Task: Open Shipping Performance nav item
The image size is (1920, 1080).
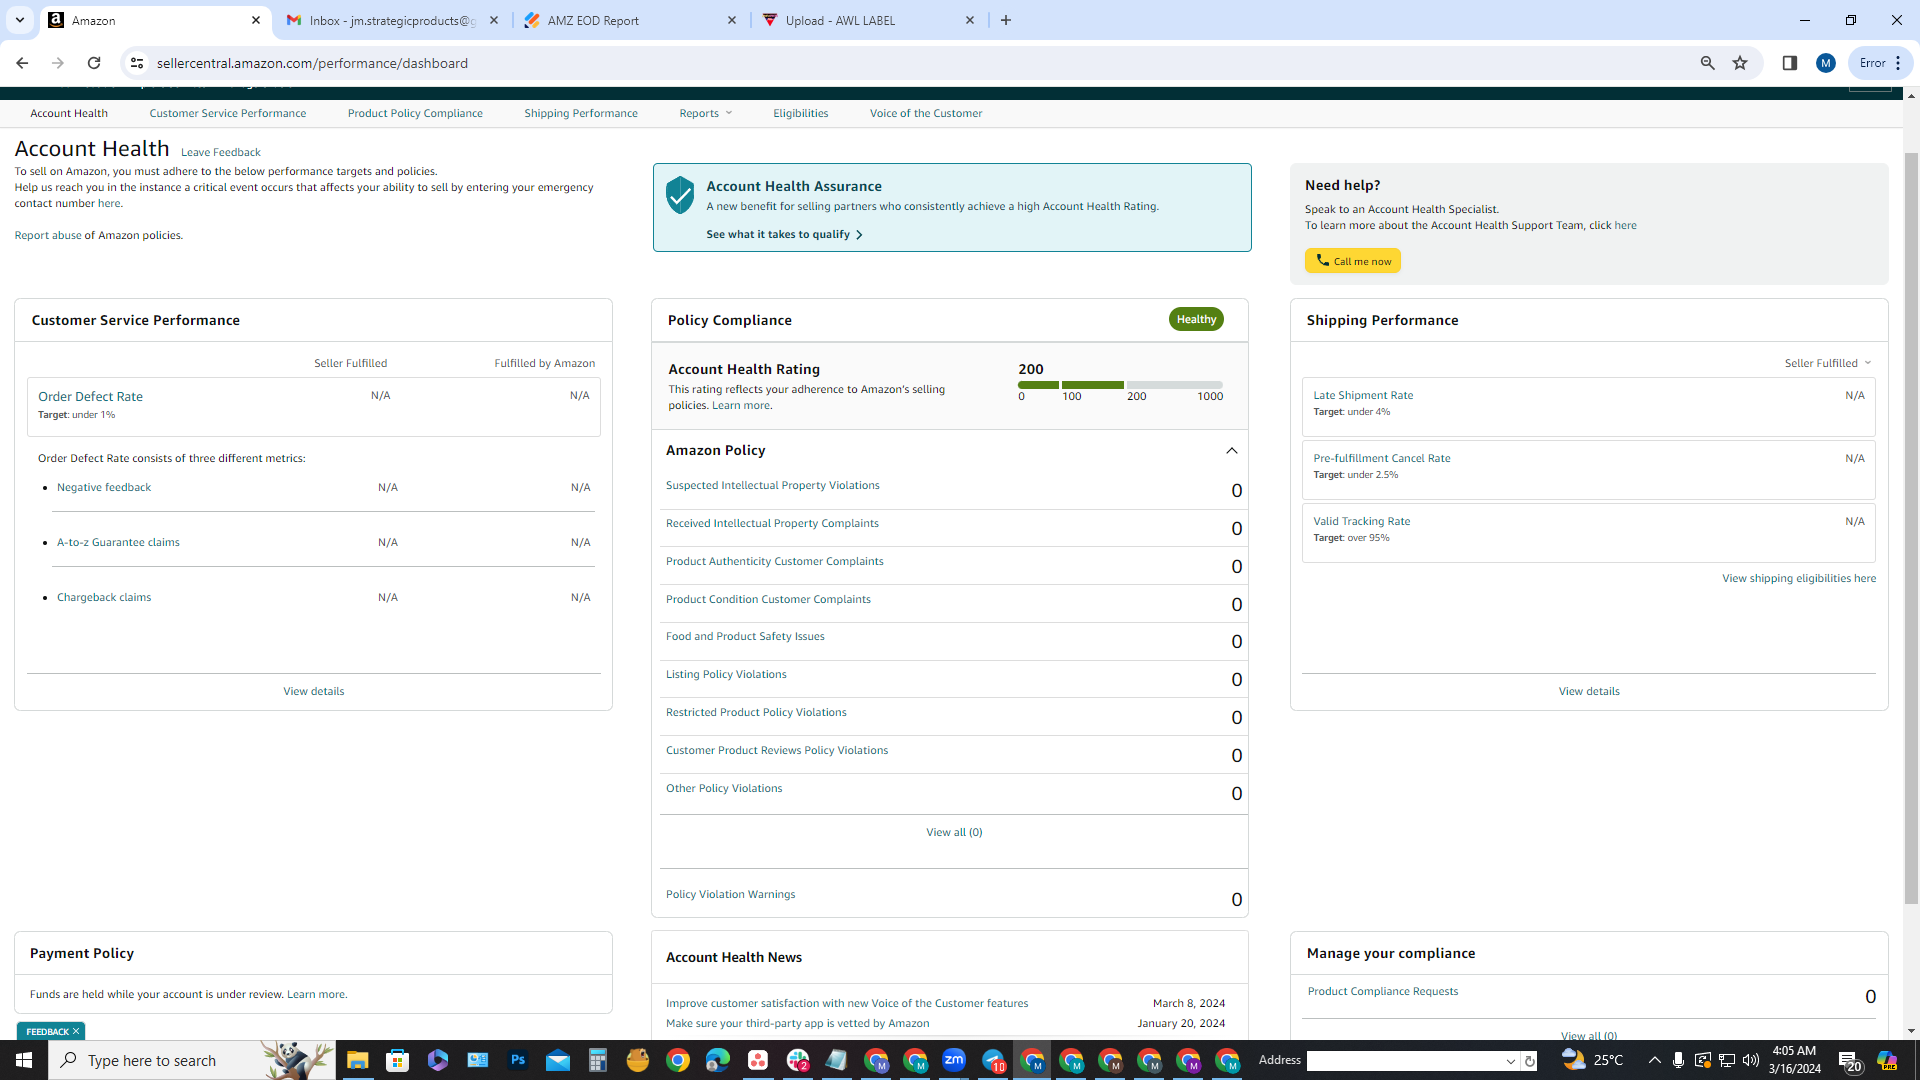Action: click(581, 113)
